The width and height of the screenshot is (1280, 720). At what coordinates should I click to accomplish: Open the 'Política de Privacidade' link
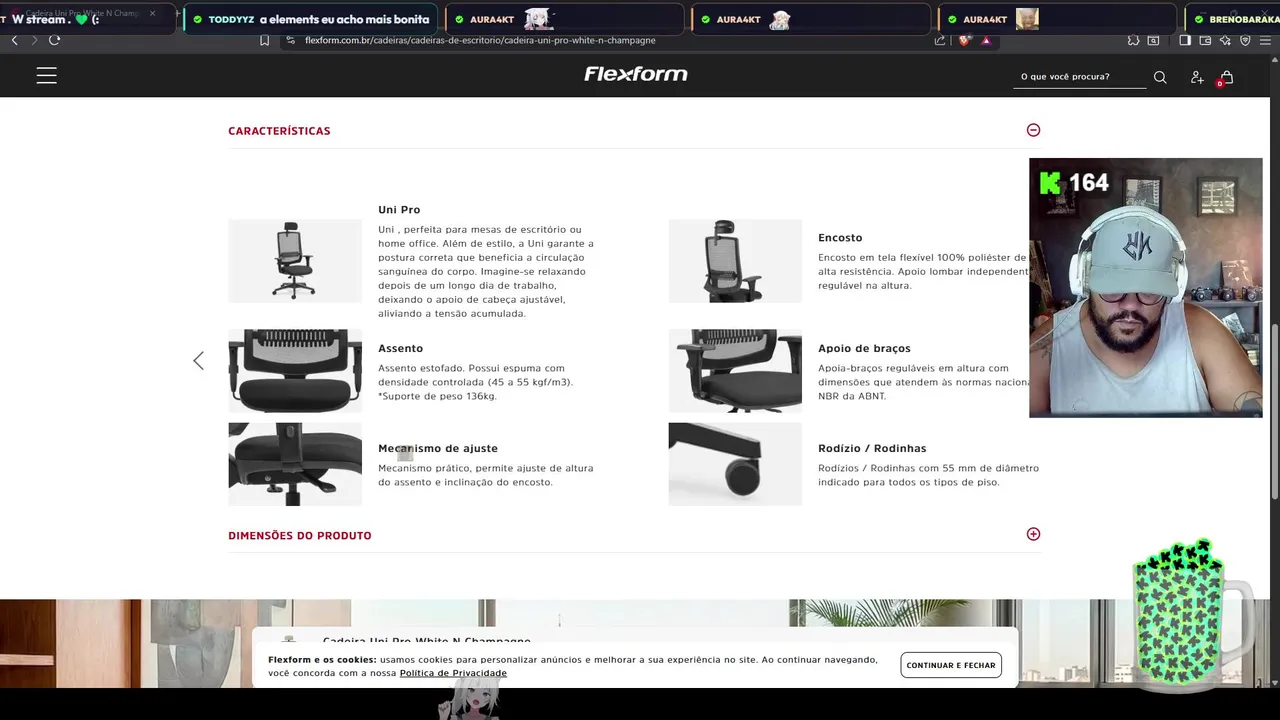tap(453, 673)
